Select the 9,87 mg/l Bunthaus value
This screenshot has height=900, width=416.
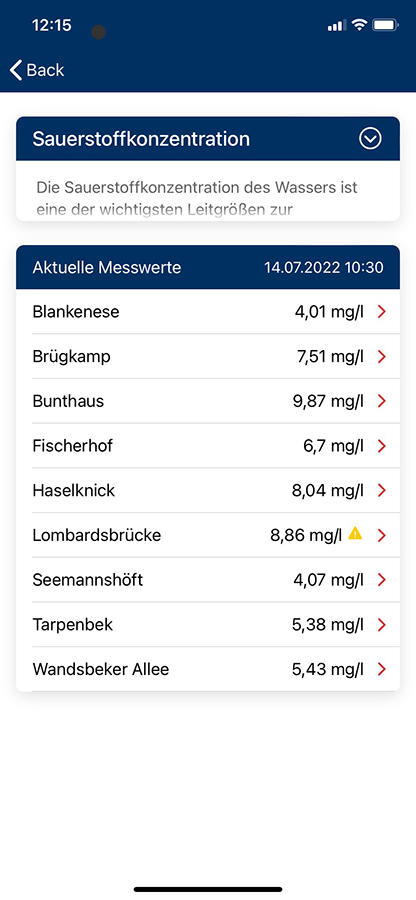(328, 401)
